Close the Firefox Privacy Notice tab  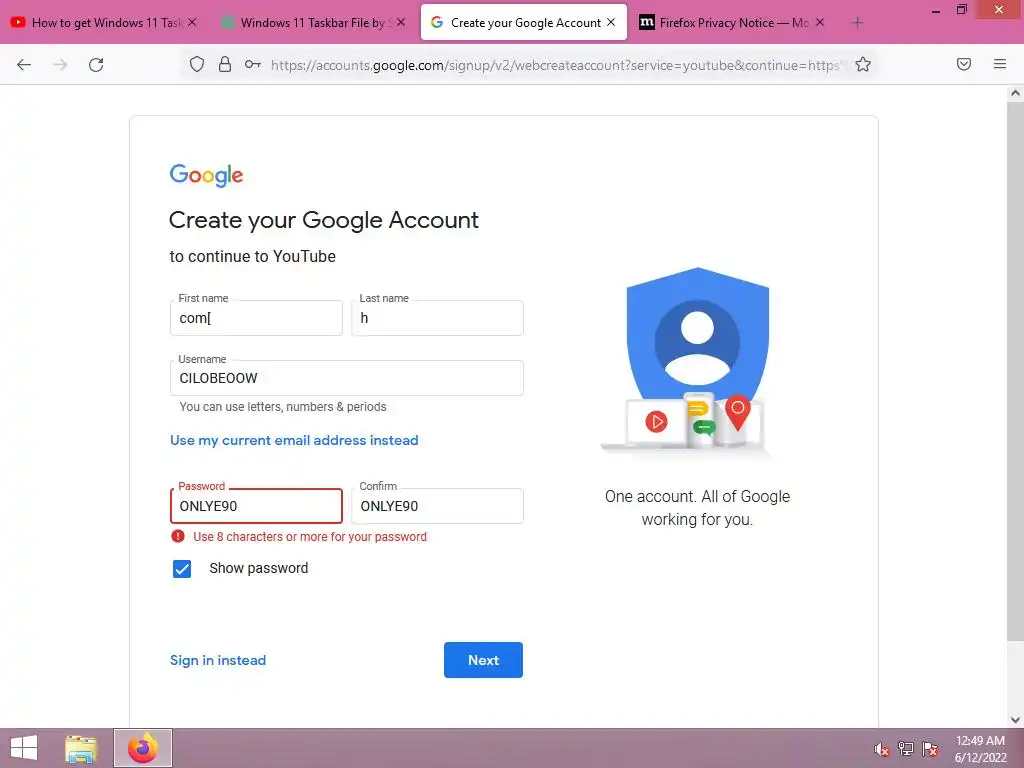click(x=820, y=22)
